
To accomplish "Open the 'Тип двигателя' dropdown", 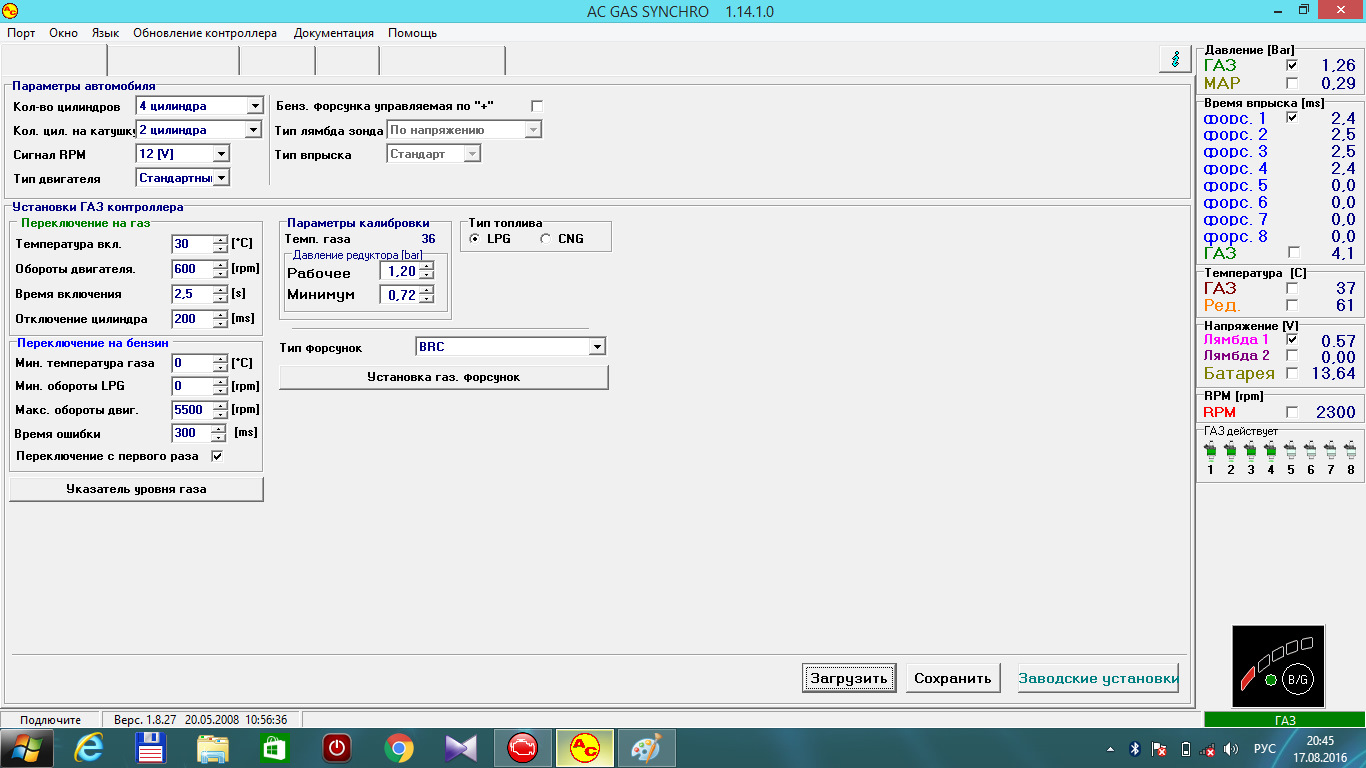I will point(221,178).
